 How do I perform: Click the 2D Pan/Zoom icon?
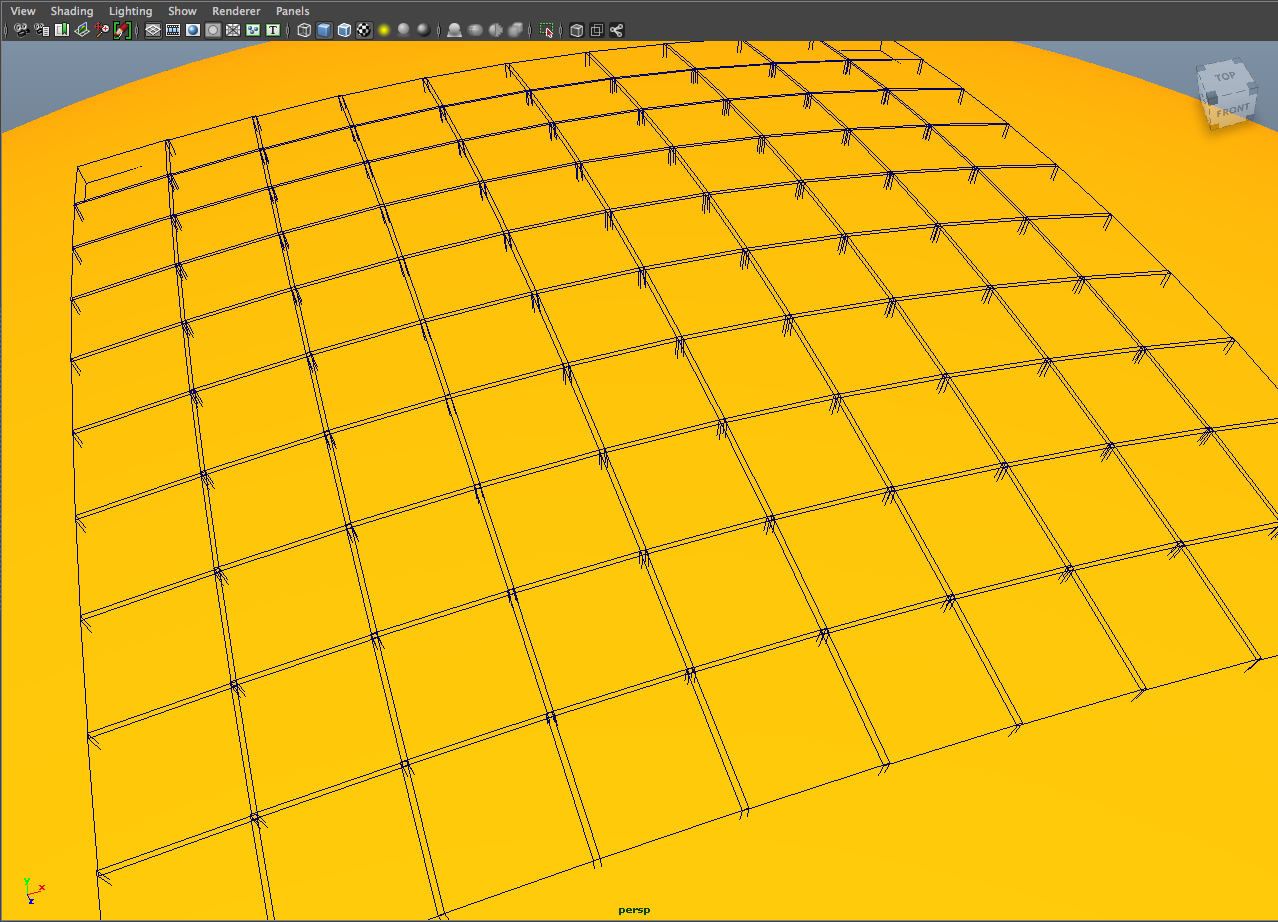102,30
